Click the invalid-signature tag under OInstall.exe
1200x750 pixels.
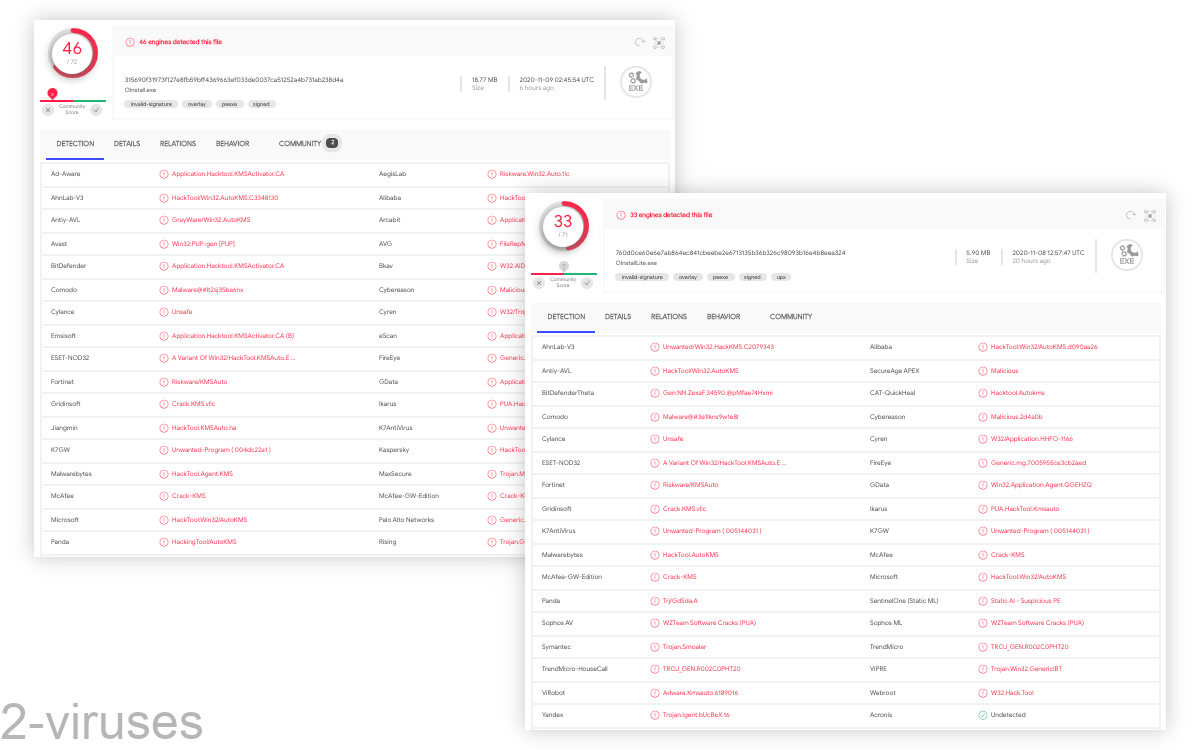(152, 104)
